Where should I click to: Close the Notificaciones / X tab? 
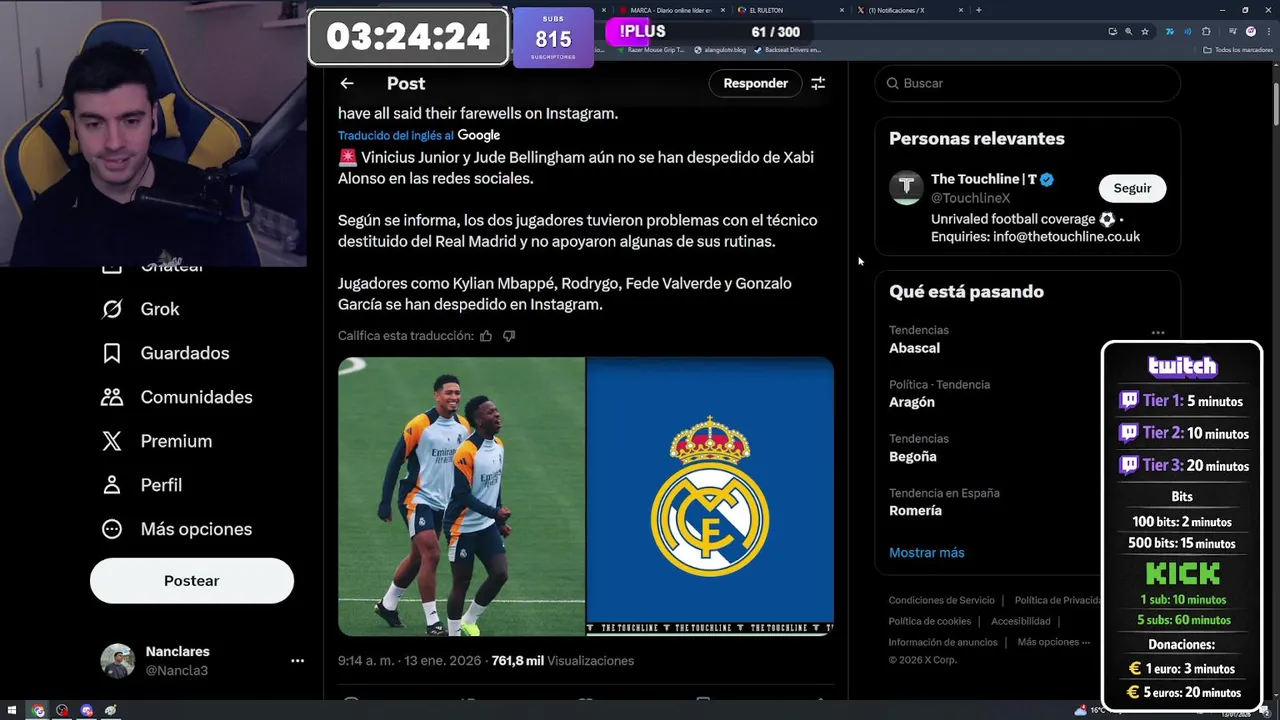(x=961, y=10)
